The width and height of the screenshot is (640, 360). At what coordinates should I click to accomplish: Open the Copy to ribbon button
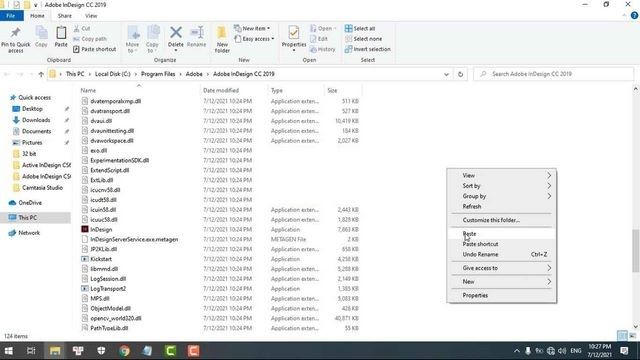pos(152,39)
